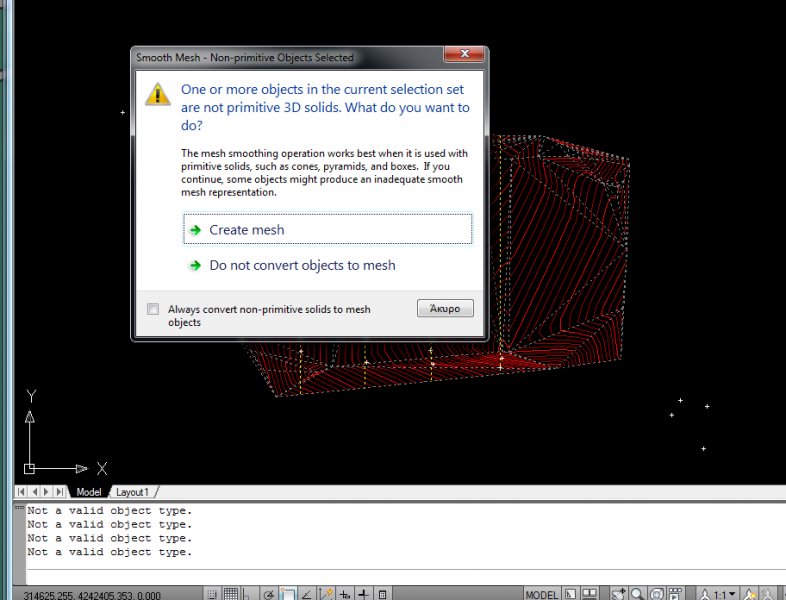Click the command window grip handle

point(20,508)
